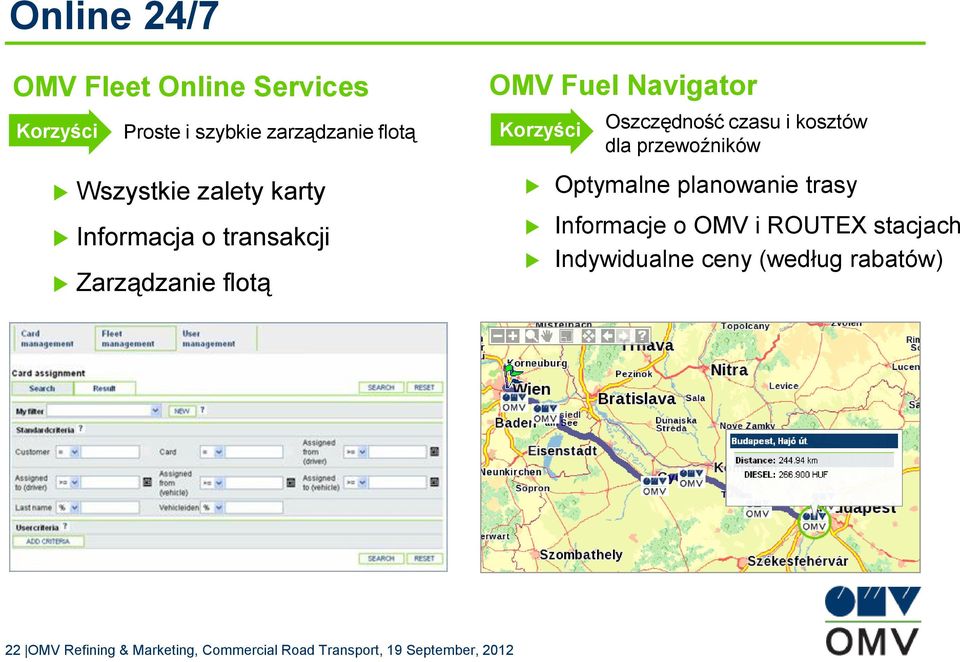
Task: Open calendar for Assigned to (vehicle)
Action: click(434, 482)
